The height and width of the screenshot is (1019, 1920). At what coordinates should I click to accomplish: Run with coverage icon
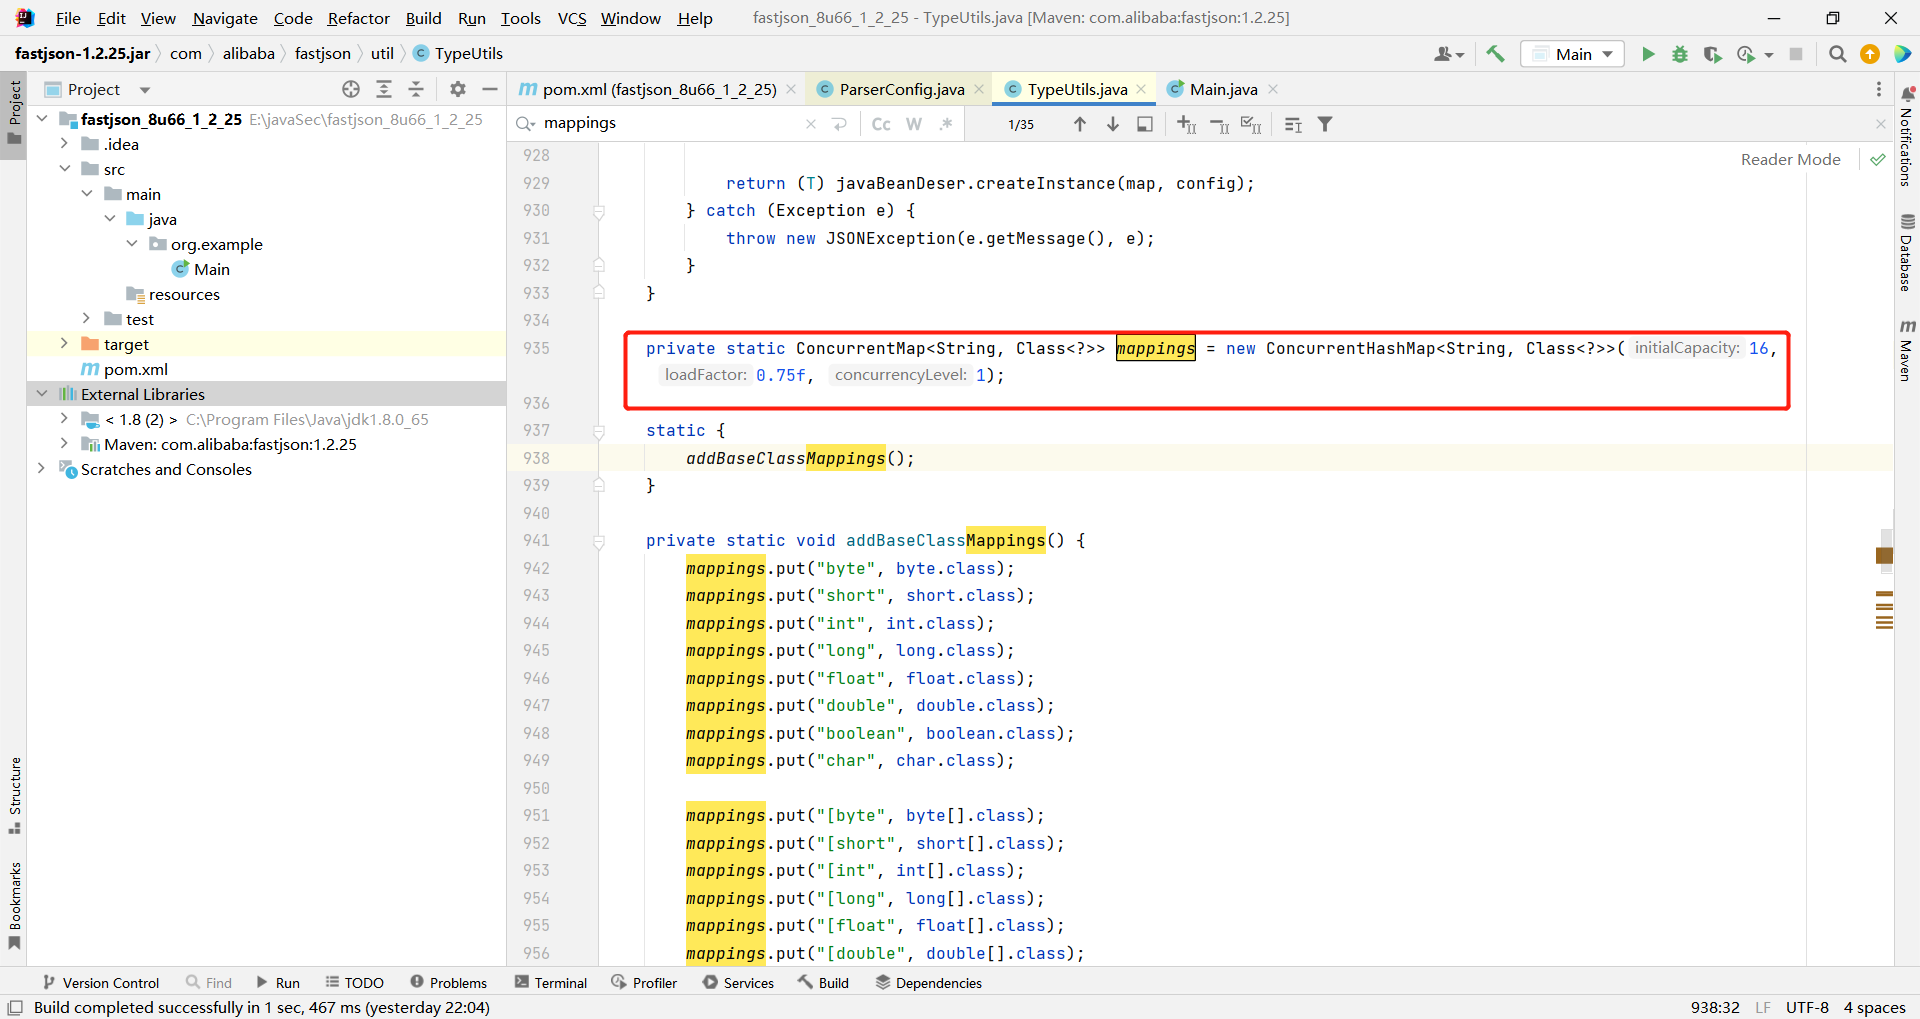(x=1712, y=54)
